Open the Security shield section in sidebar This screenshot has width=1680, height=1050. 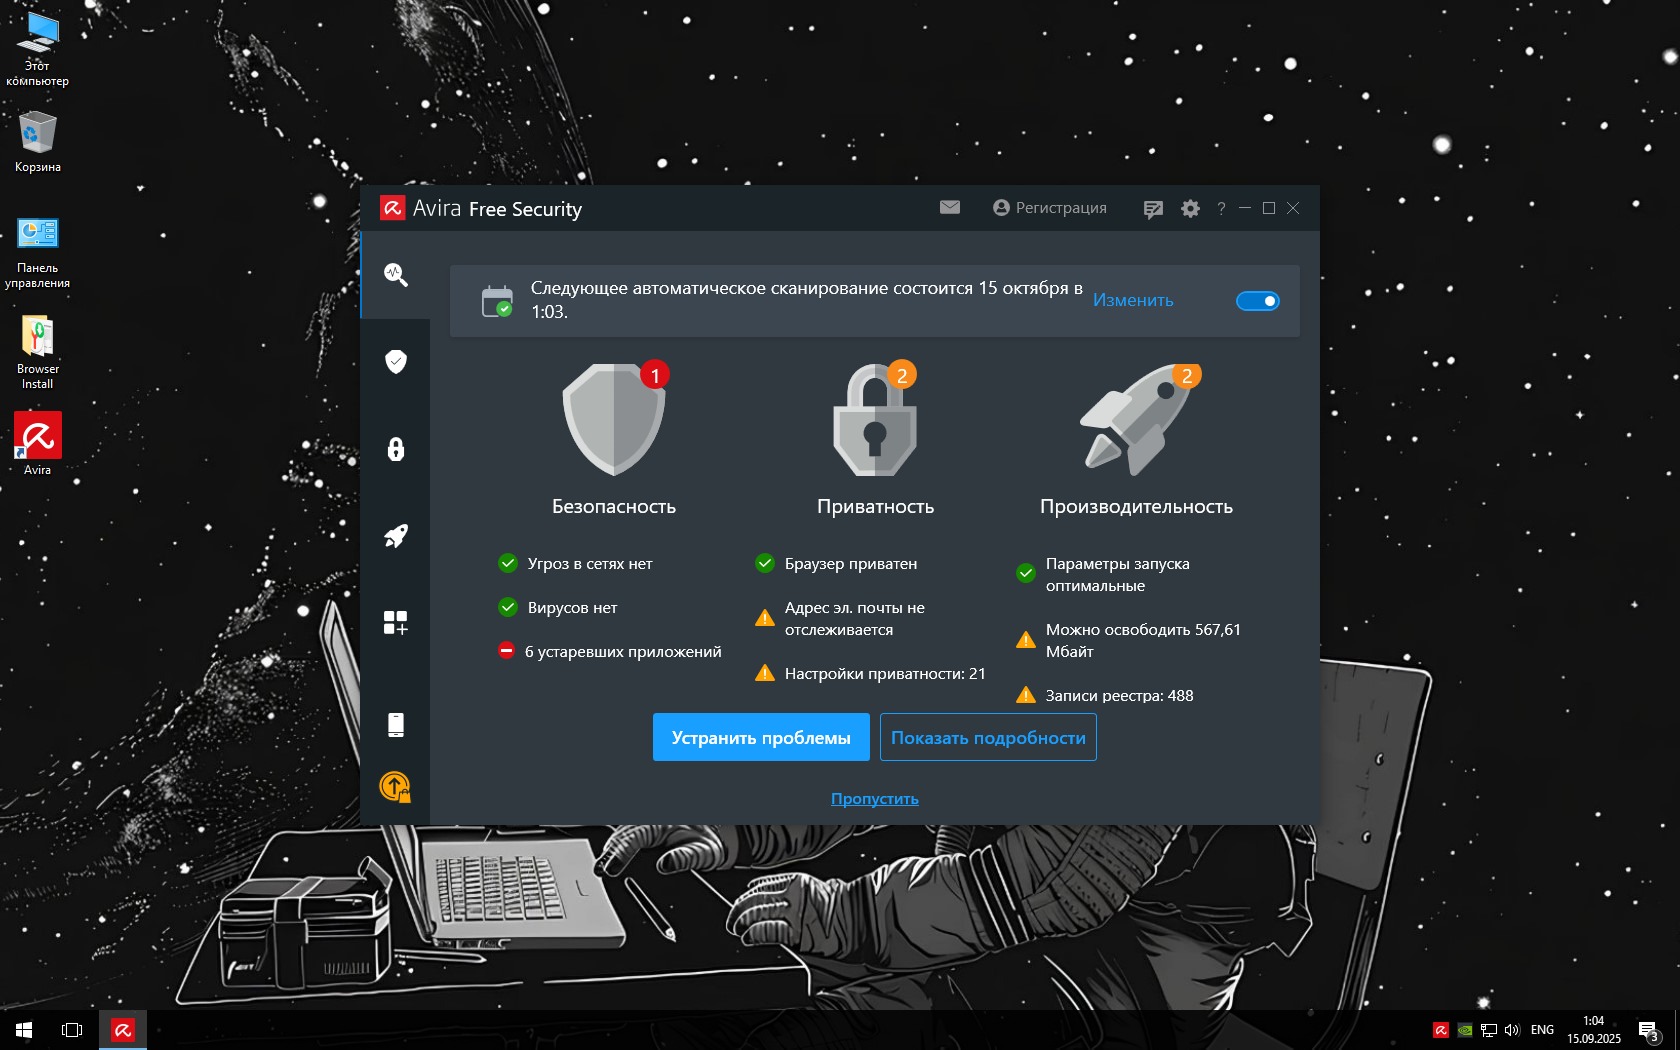[396, 361]
